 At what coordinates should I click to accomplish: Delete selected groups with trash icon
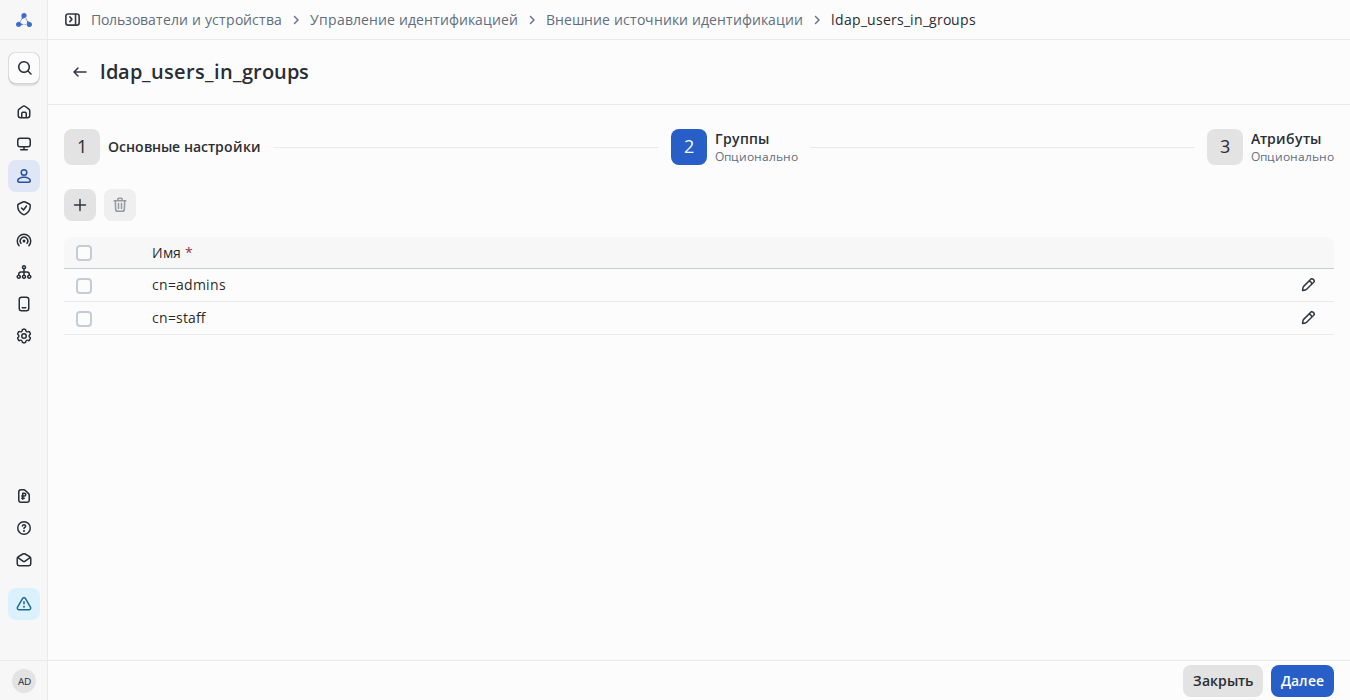(x=120, y=205)
